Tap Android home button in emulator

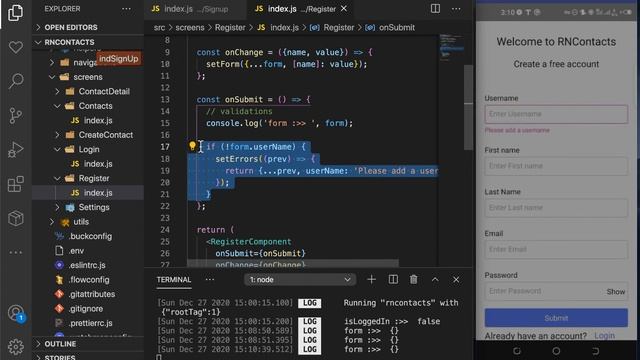coord(556,351)
